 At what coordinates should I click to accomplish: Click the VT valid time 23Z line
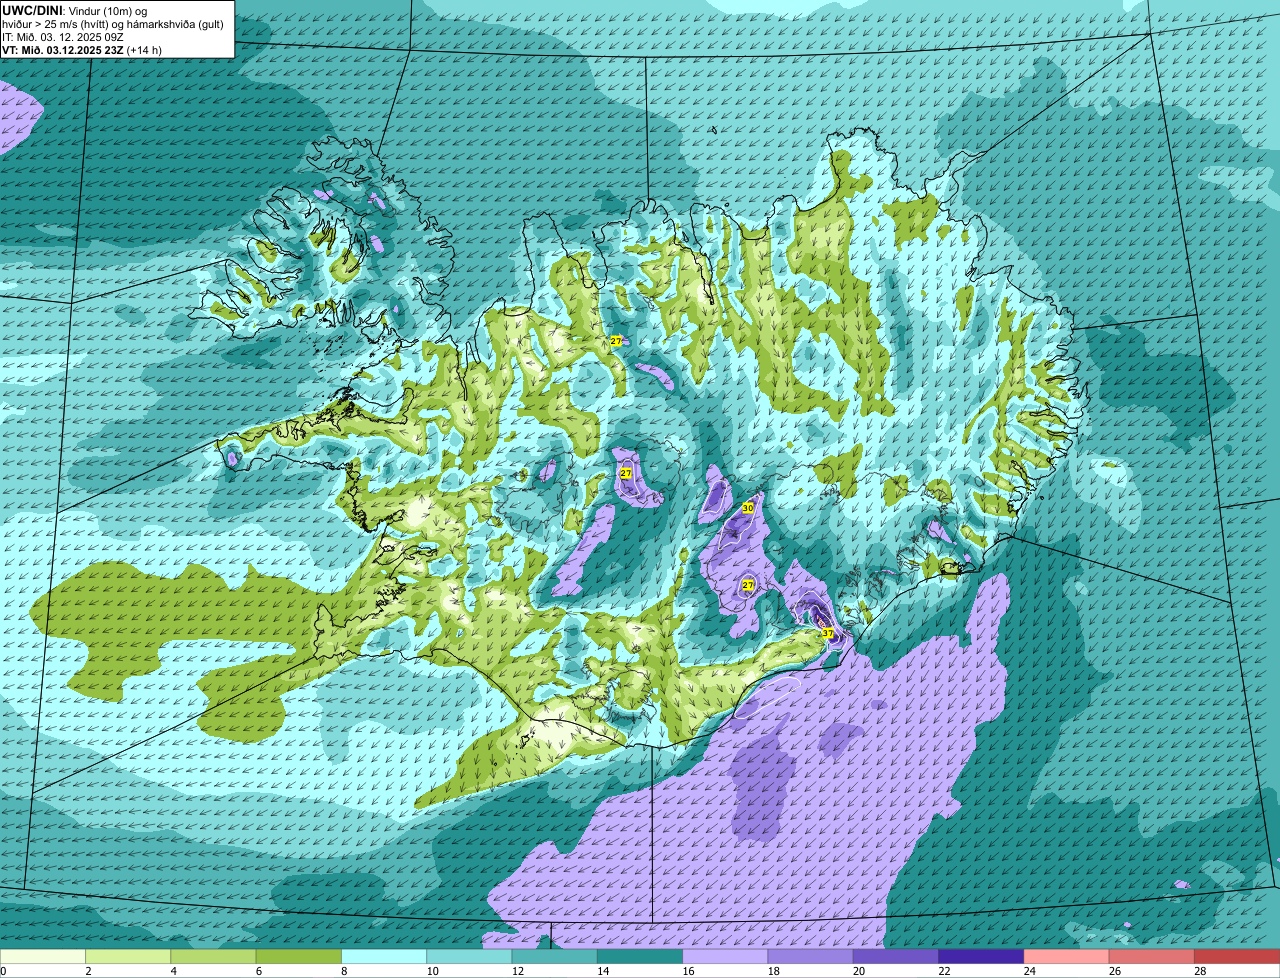tap(82, 50)
